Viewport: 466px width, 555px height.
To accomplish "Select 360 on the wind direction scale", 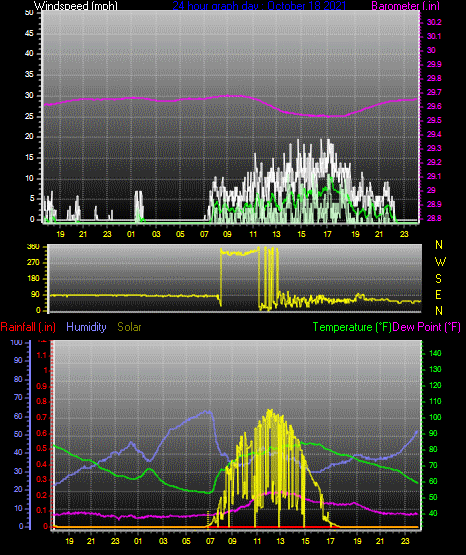I will coord(33,247).
